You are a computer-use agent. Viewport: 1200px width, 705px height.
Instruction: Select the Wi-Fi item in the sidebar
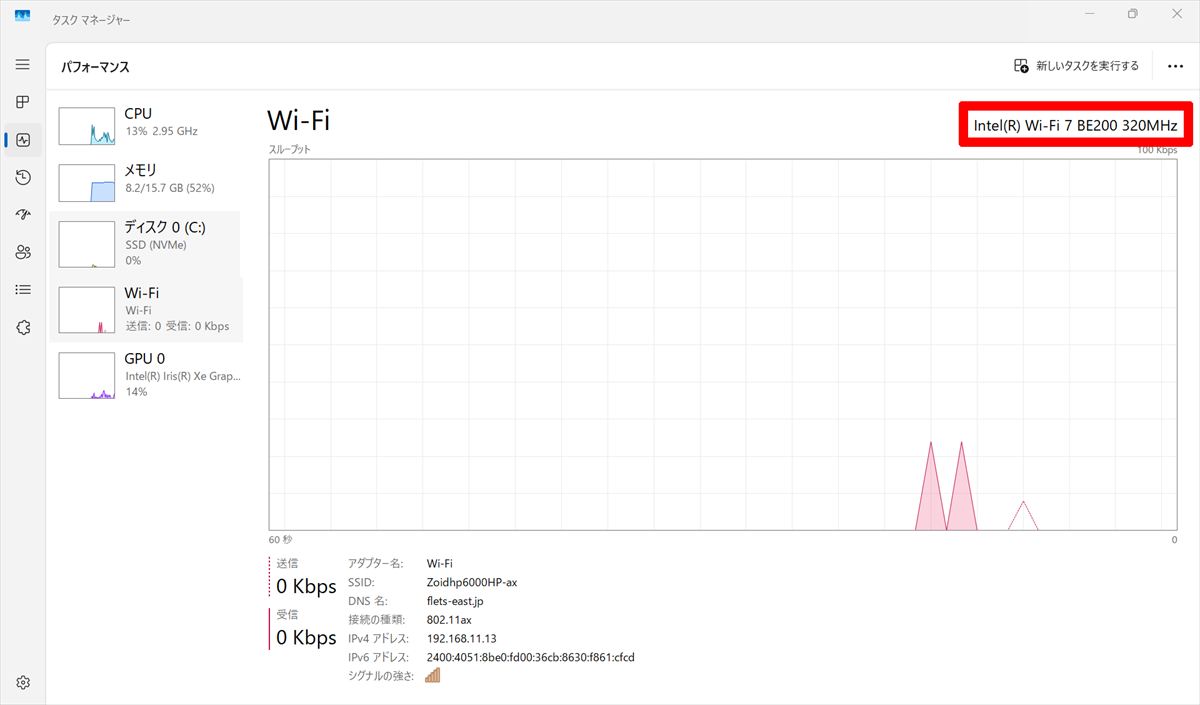(x=146, y=310)
